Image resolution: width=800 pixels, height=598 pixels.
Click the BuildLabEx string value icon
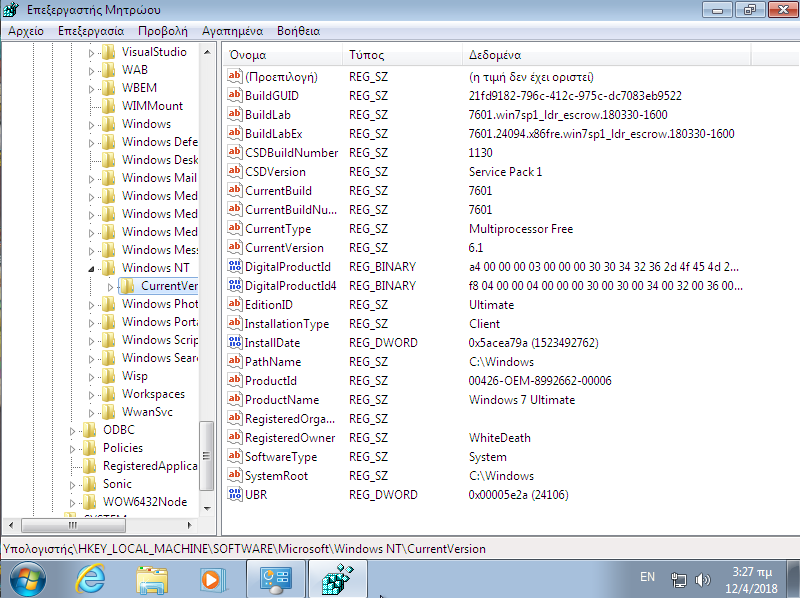(x=235, y=133)
